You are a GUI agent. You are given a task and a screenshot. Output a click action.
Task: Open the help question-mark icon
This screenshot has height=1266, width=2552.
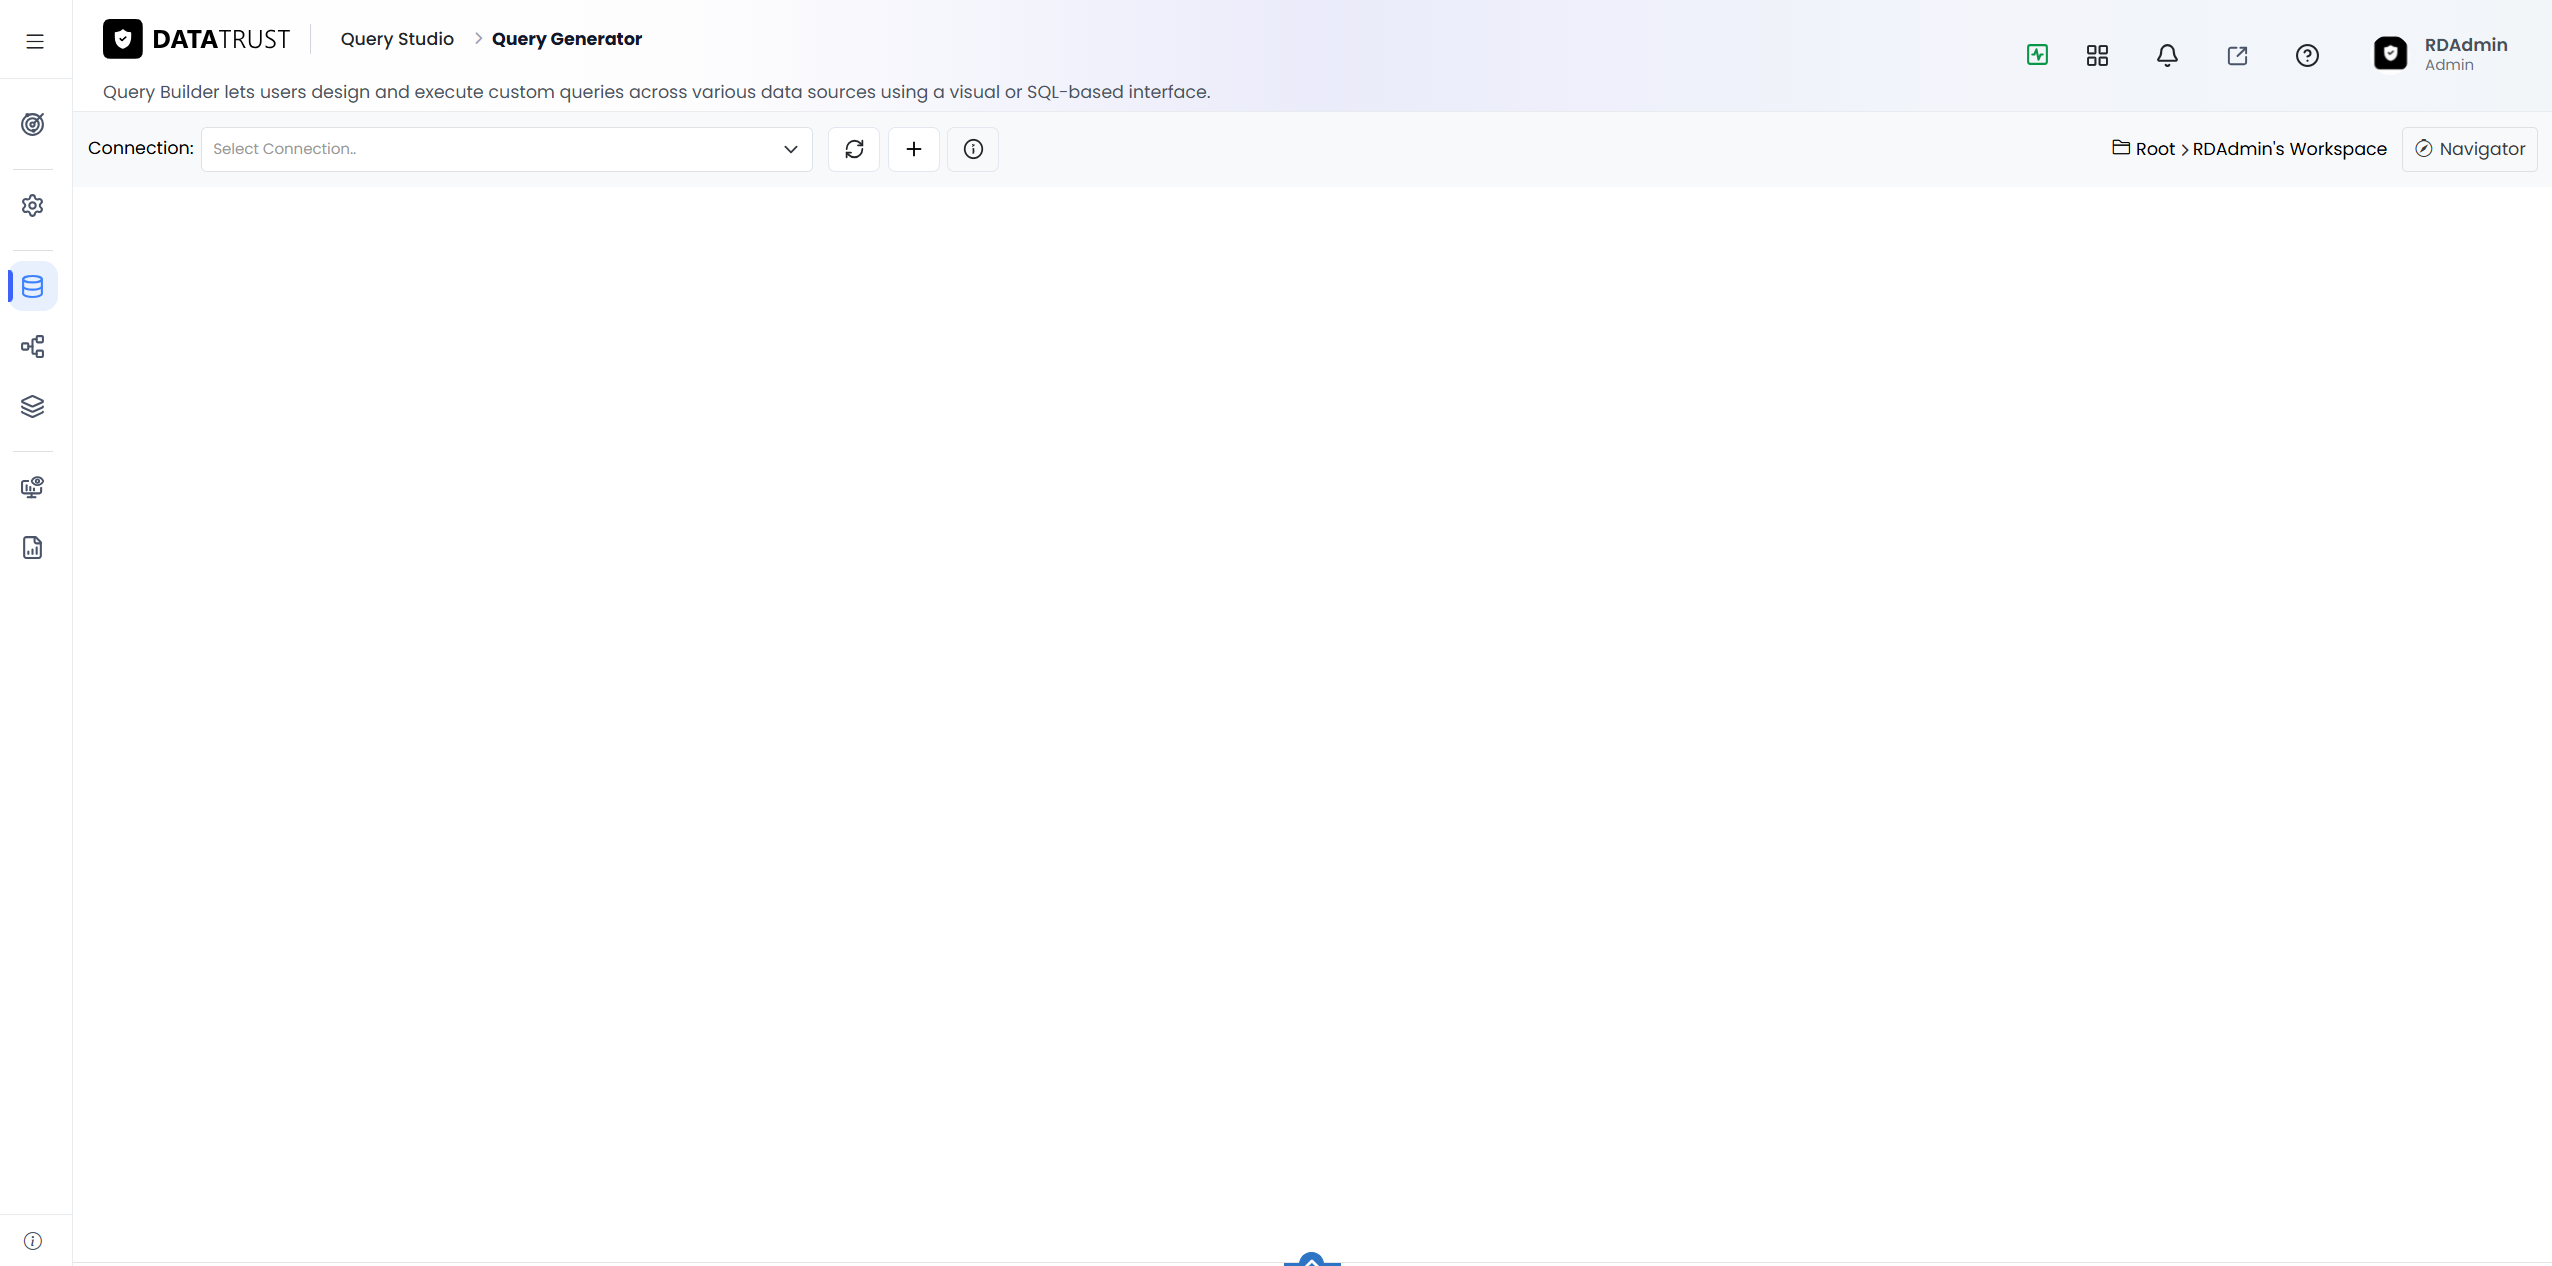[x=2307, y=55]
